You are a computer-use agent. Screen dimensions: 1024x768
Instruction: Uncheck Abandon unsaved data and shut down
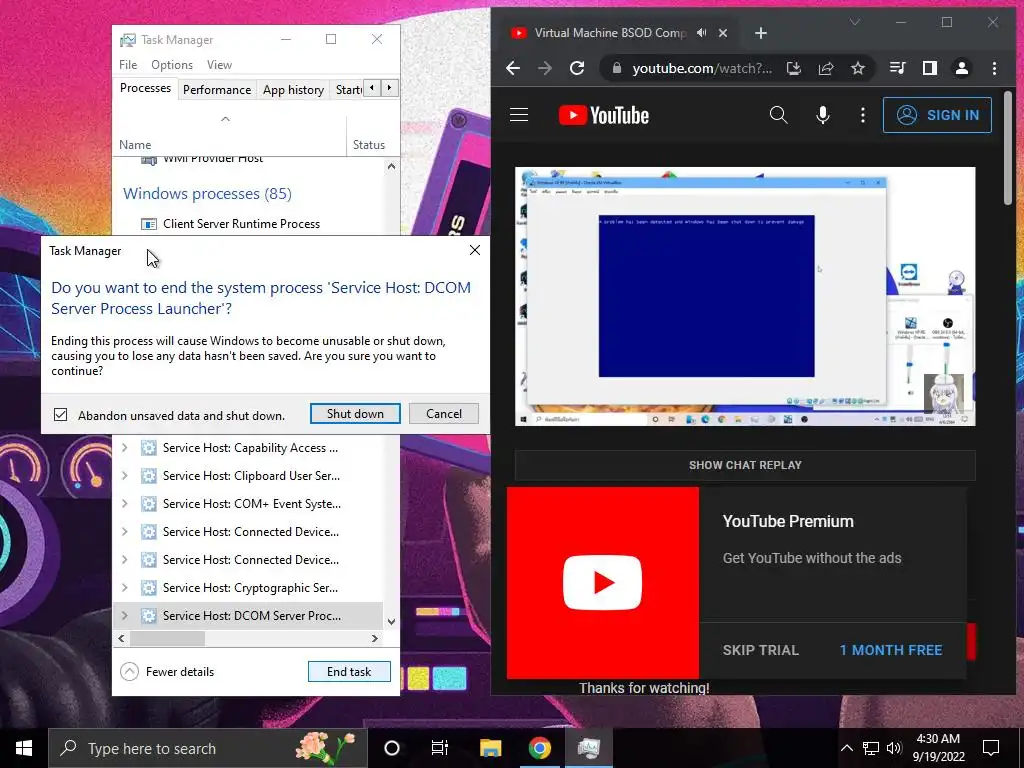tap(61, 415)
